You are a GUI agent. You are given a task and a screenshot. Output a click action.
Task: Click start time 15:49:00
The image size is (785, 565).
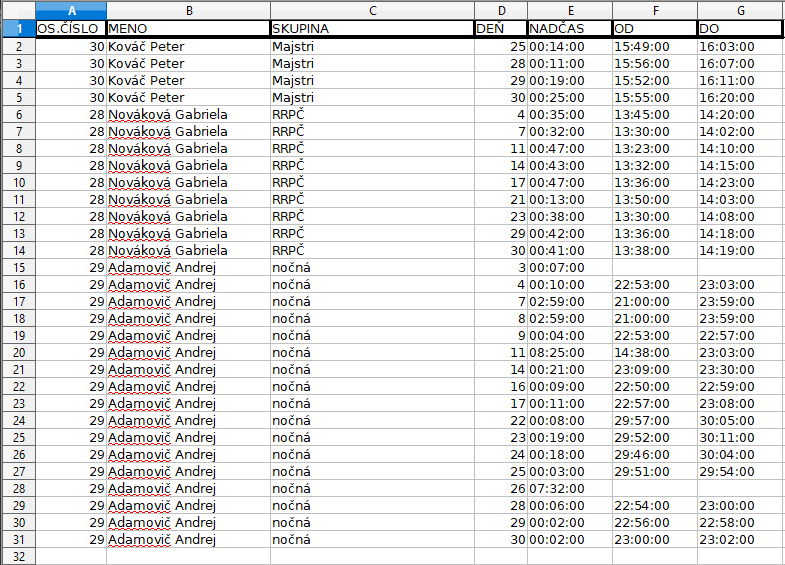[x=655, y=47]
